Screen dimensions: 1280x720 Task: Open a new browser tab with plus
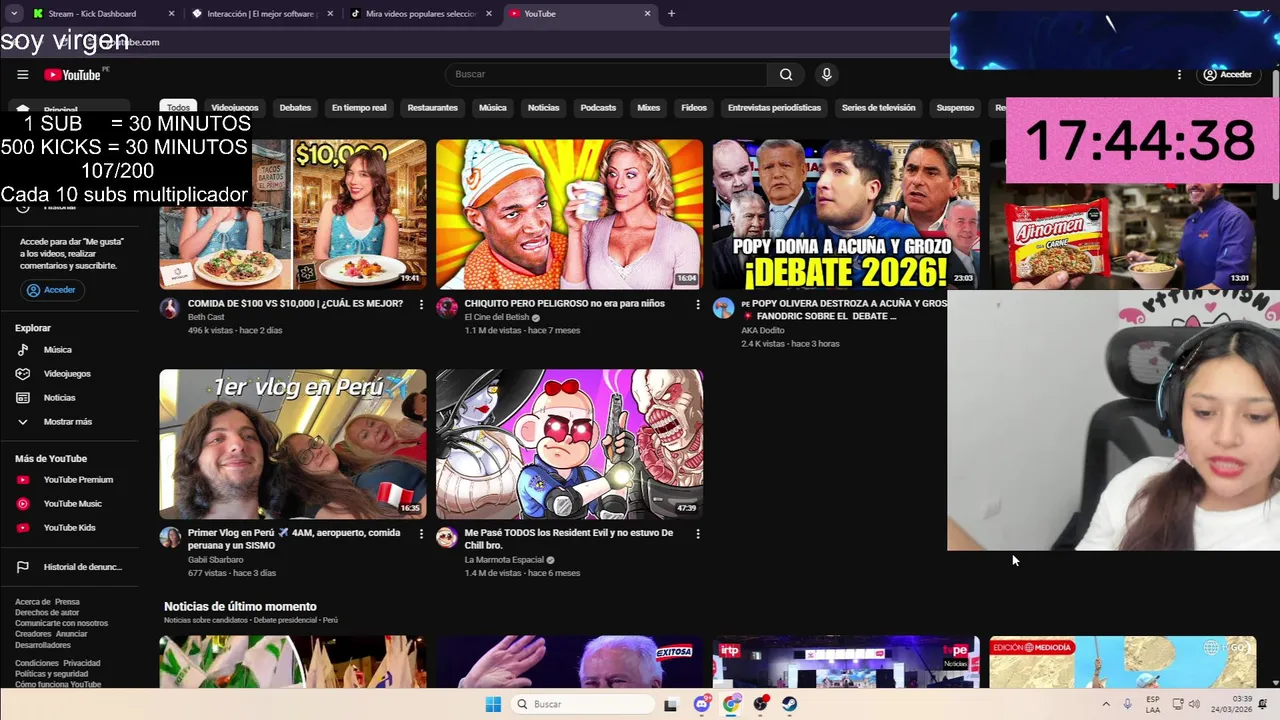(671, 14)
